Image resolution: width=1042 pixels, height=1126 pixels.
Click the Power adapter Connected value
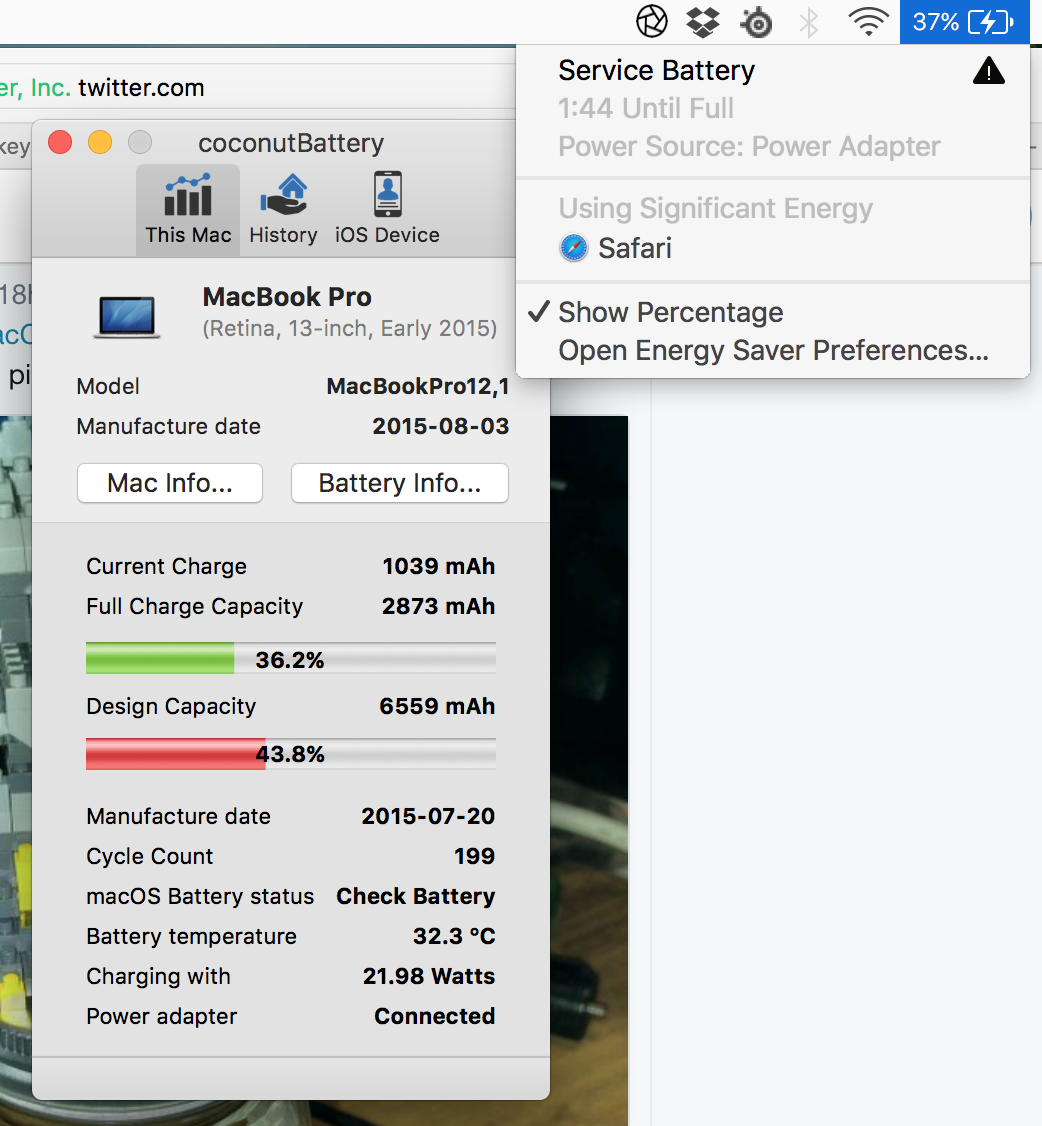[x=434, y=1016]
